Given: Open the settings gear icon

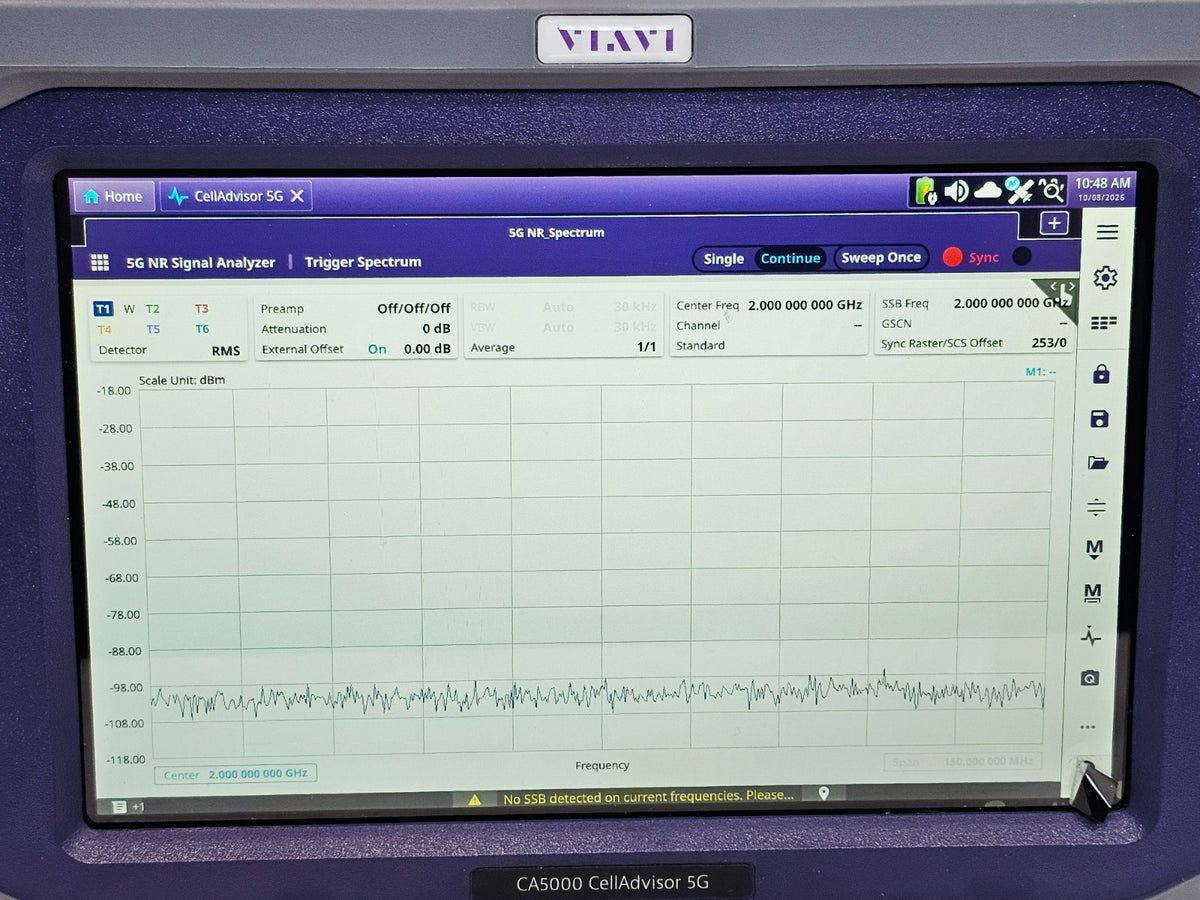Looking at the screenshot, I should coord(1105,278).
